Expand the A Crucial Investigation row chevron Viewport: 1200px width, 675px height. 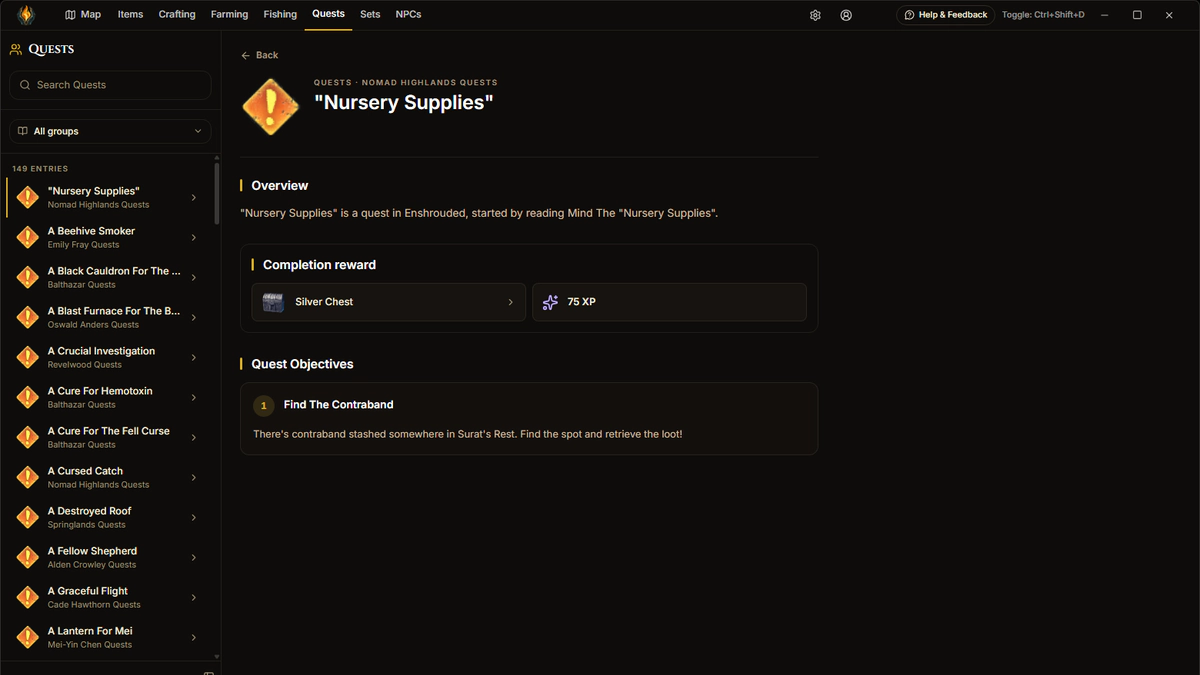pos(194,357)
